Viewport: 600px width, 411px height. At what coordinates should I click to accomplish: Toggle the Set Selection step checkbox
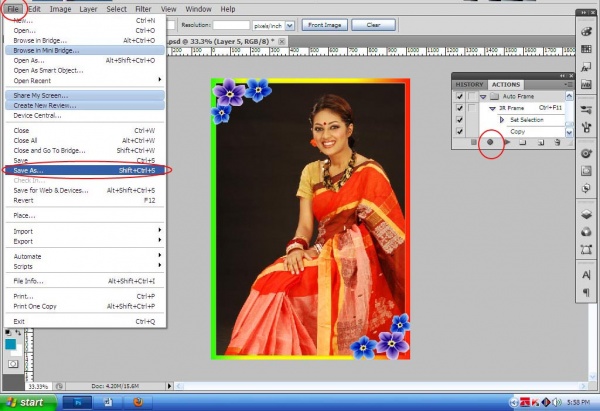[x=459, y=120]
